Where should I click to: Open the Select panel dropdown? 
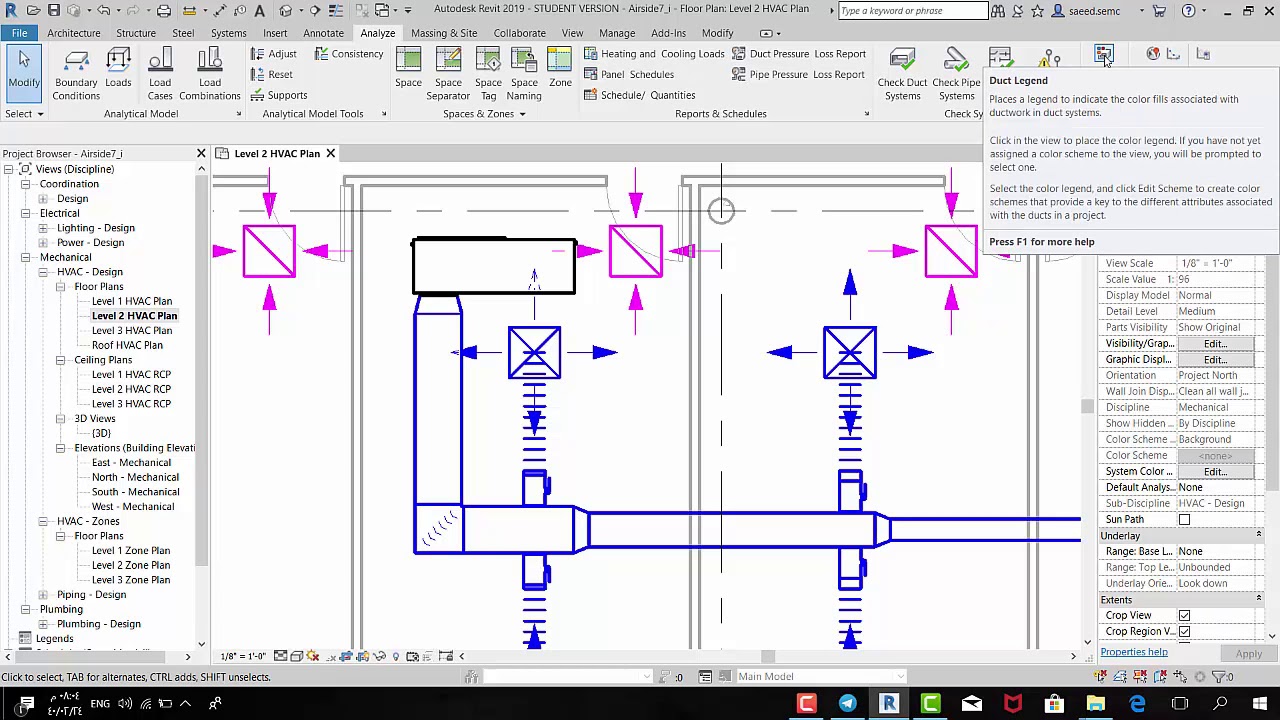(24, 114)
